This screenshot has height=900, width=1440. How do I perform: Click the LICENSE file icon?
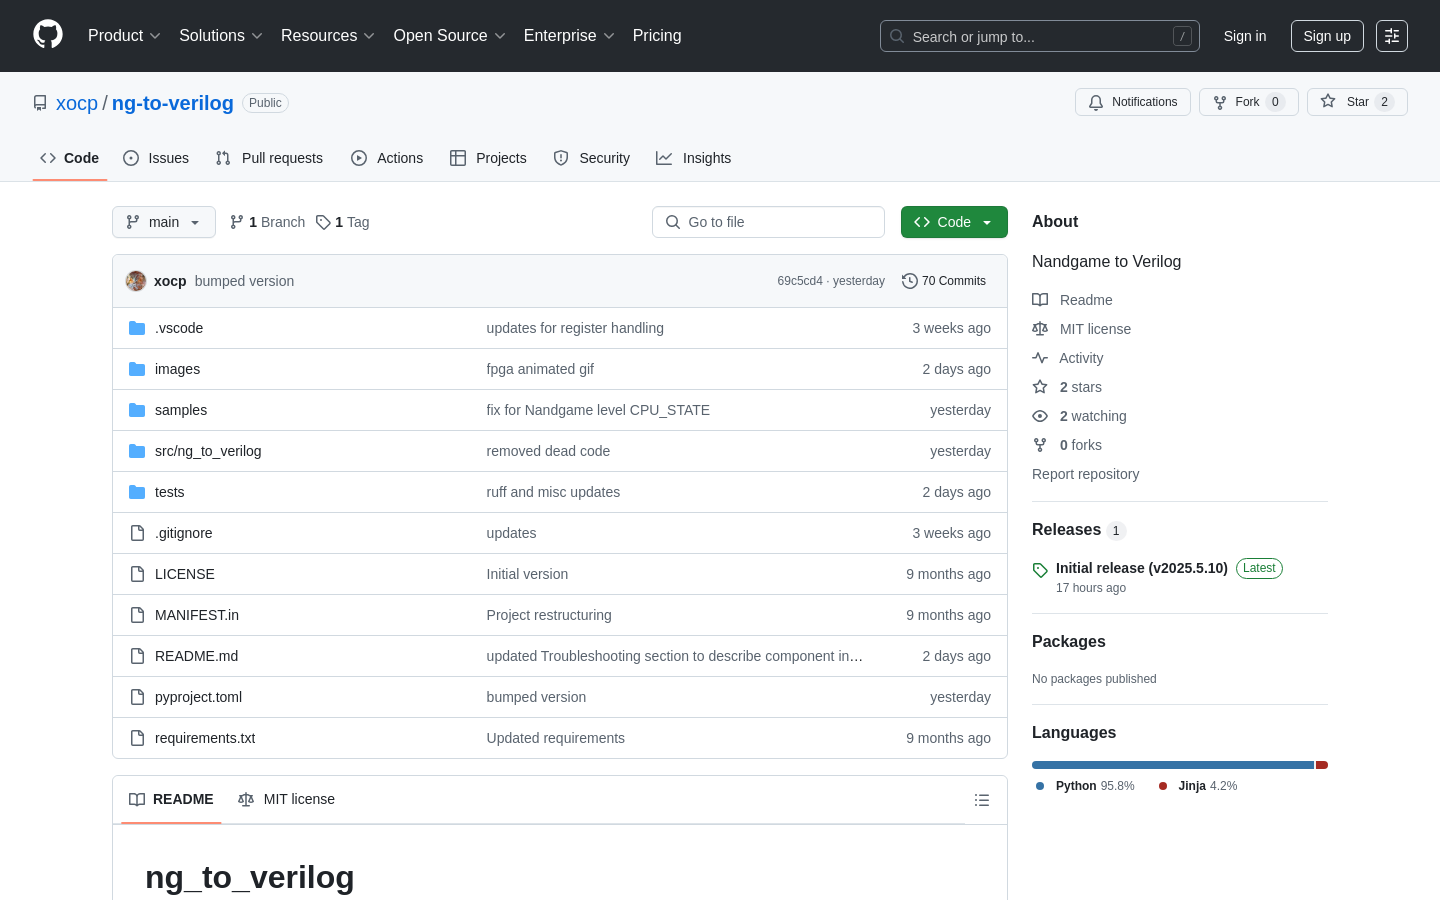pyautogui.click(x=137, y=574)
